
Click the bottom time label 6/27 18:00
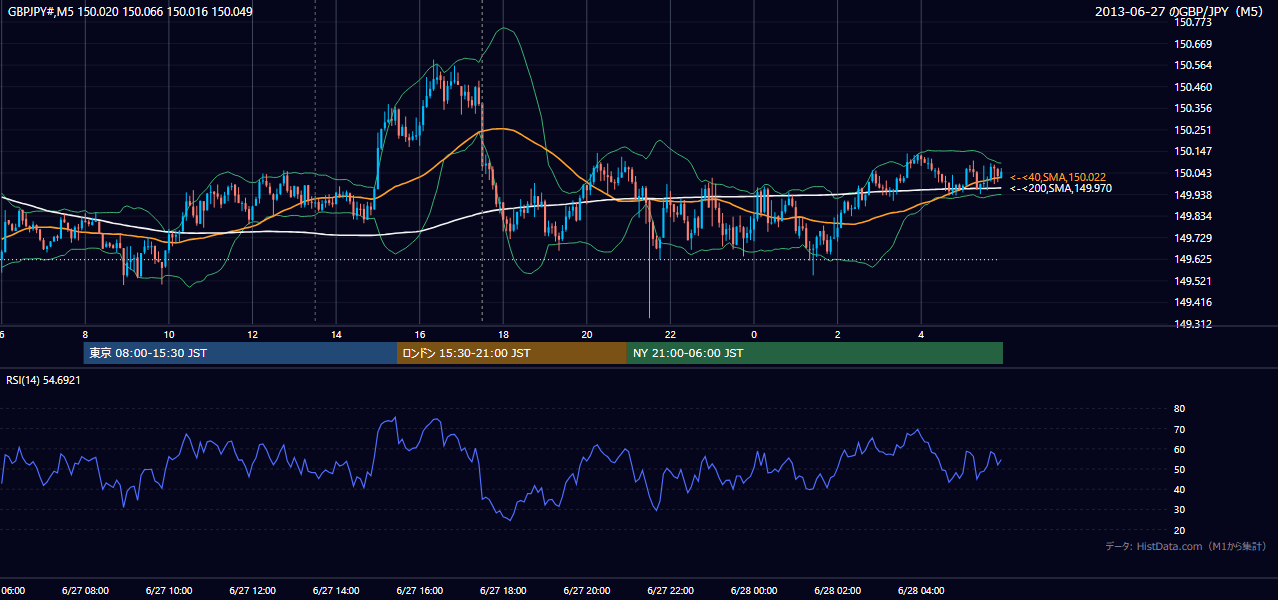[x=503, y=591]
